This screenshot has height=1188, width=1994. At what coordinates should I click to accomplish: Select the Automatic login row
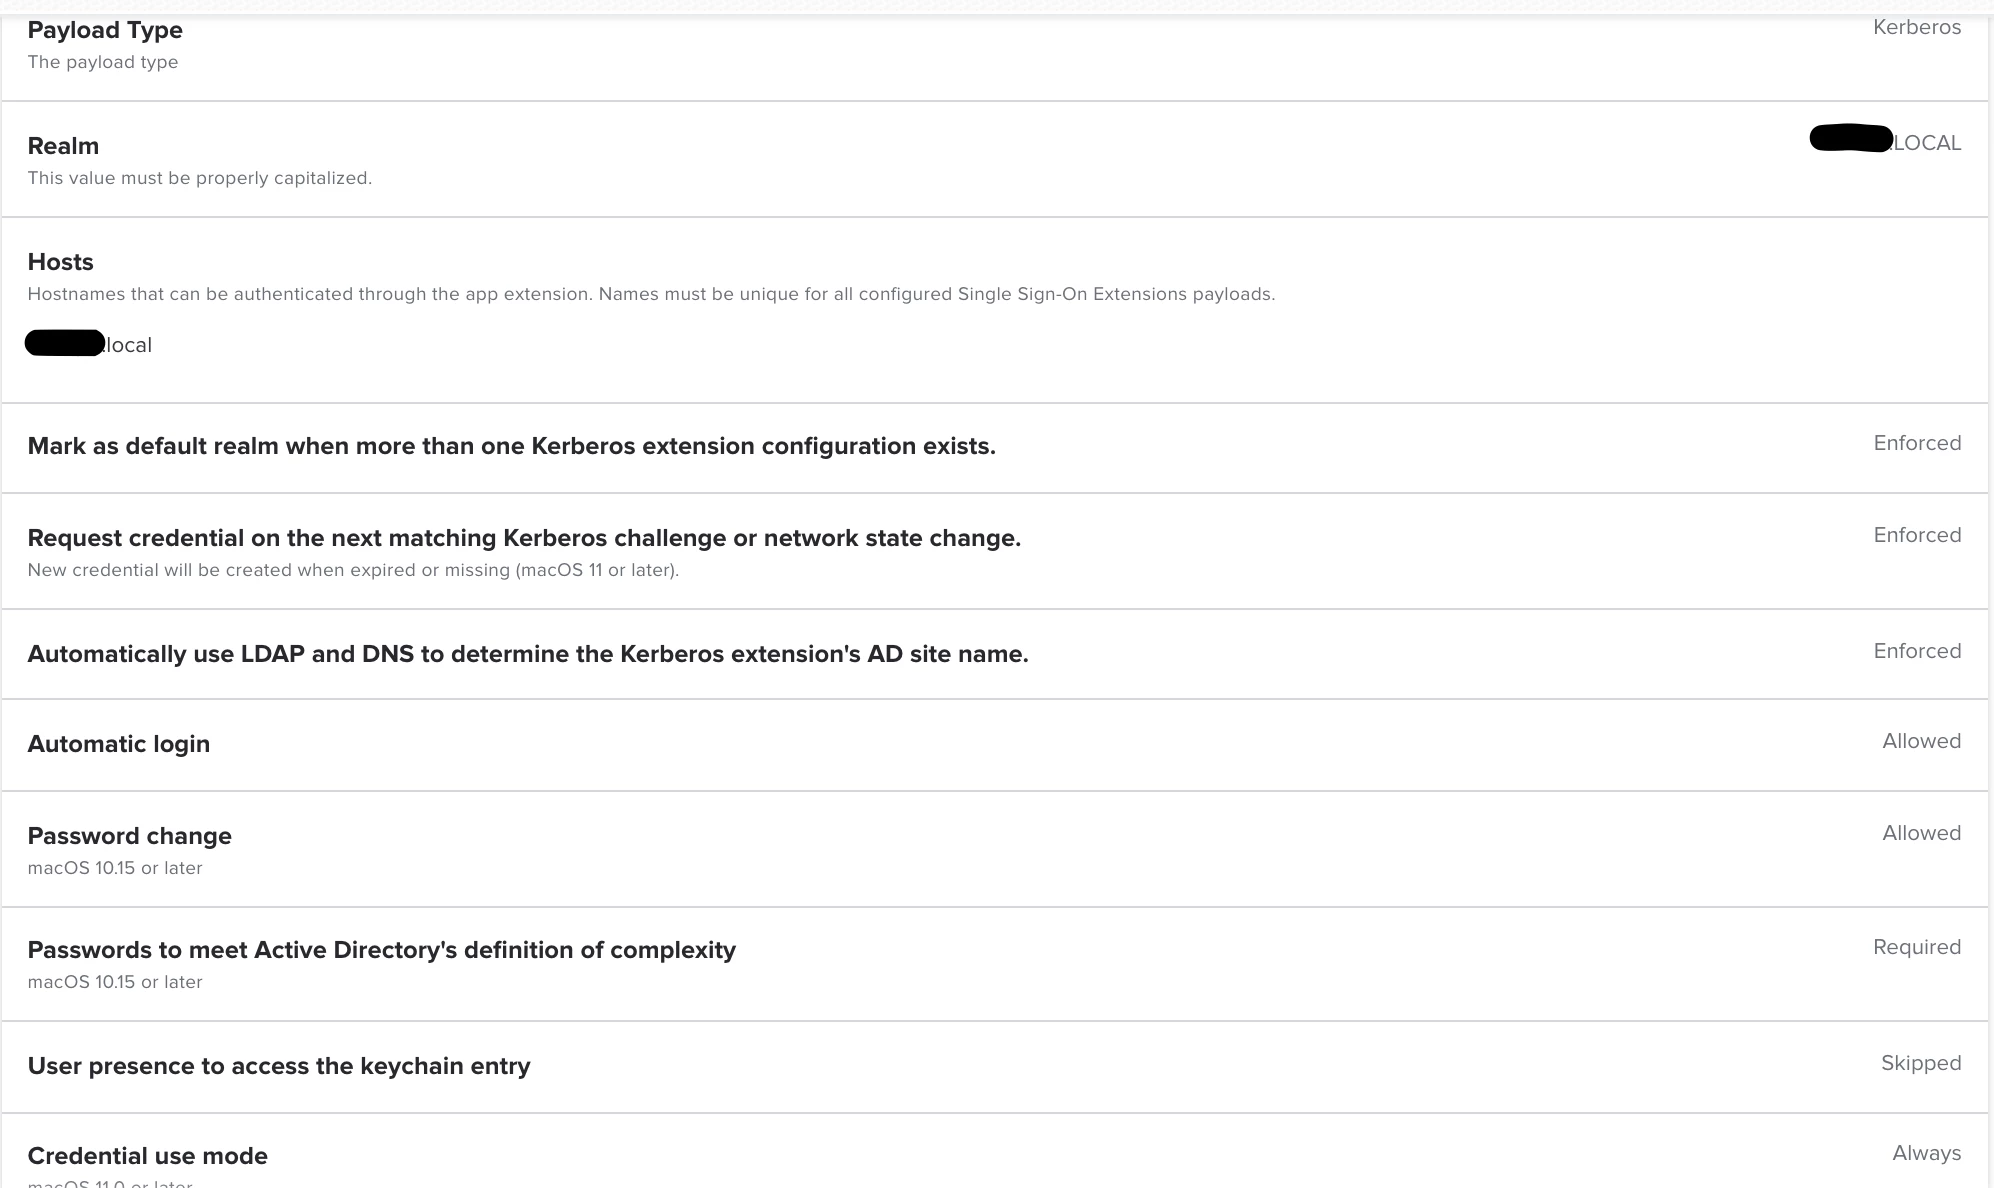coord(995,745)
